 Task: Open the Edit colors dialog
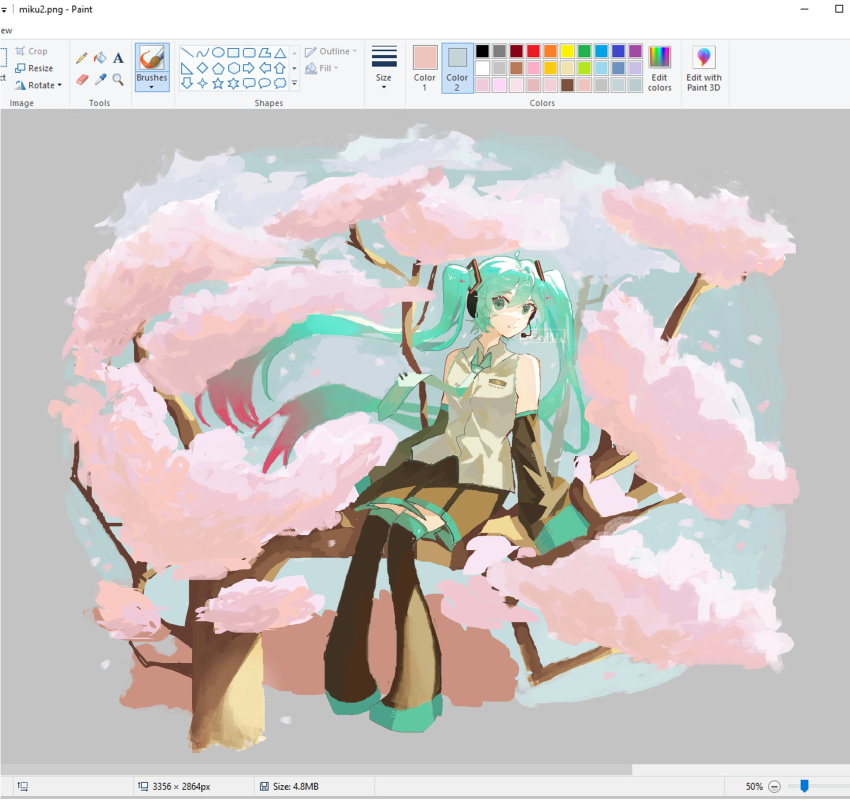tap(659, 67)
